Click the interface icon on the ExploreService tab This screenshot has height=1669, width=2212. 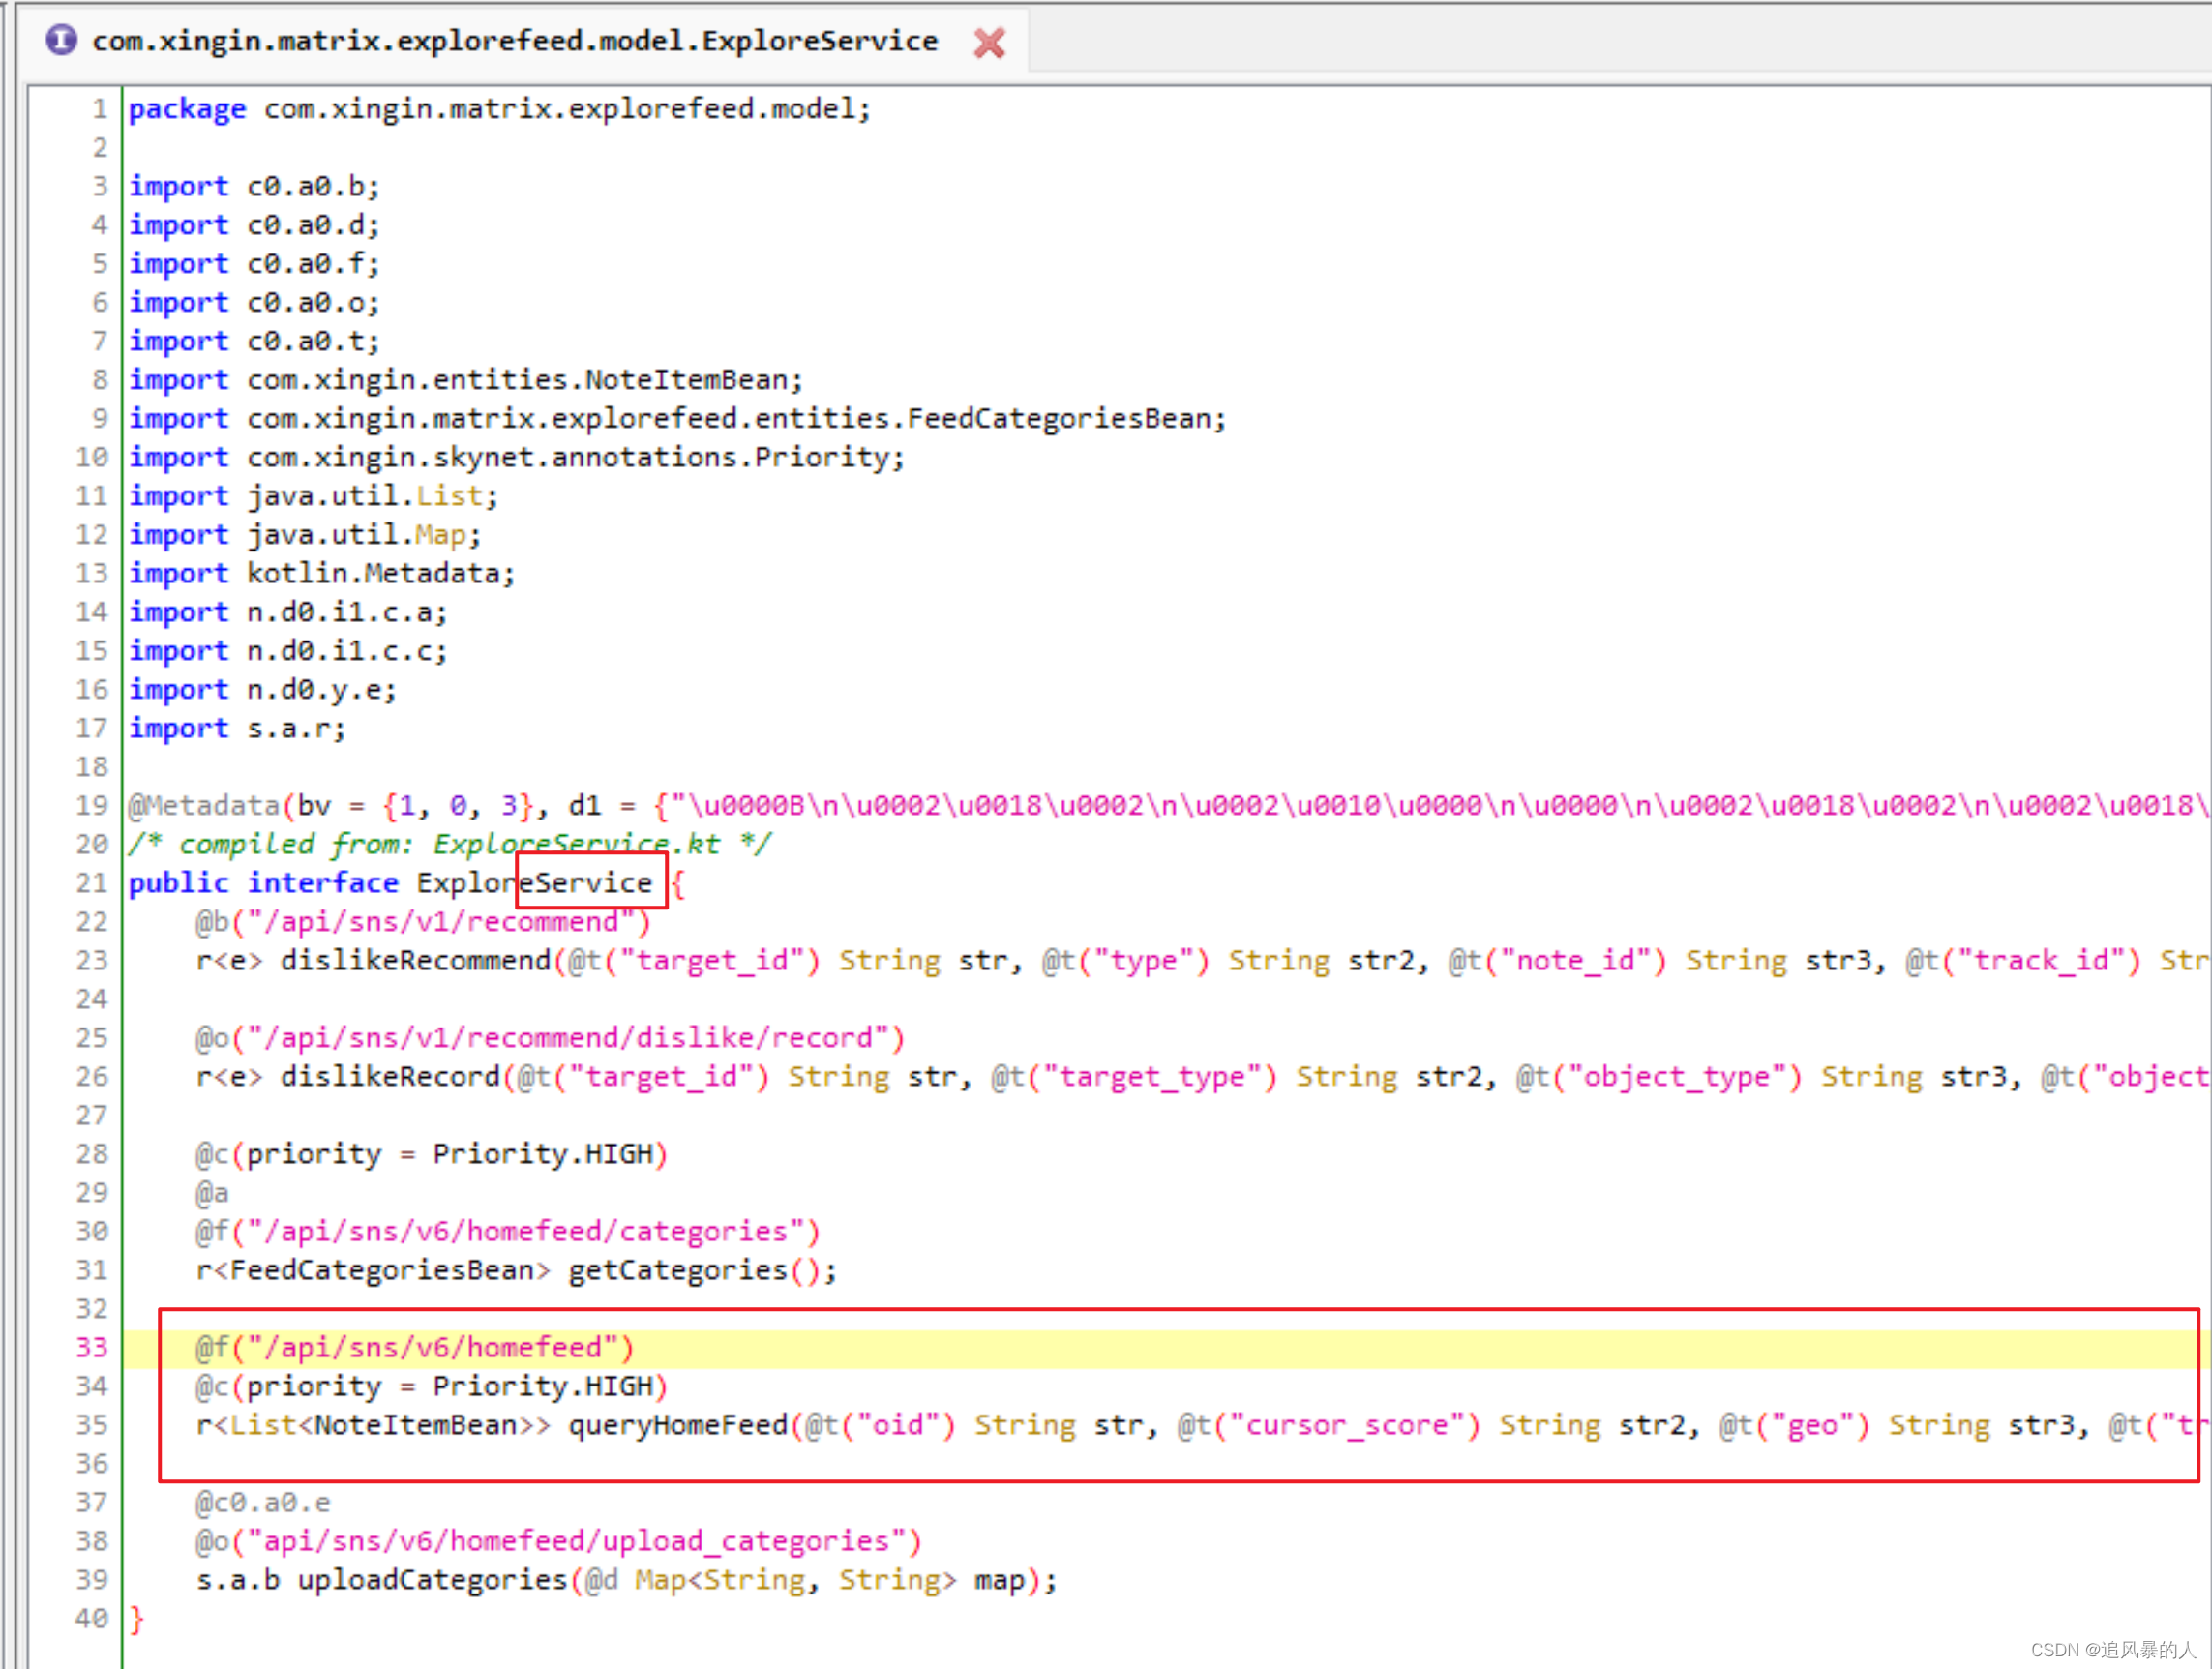61,40
